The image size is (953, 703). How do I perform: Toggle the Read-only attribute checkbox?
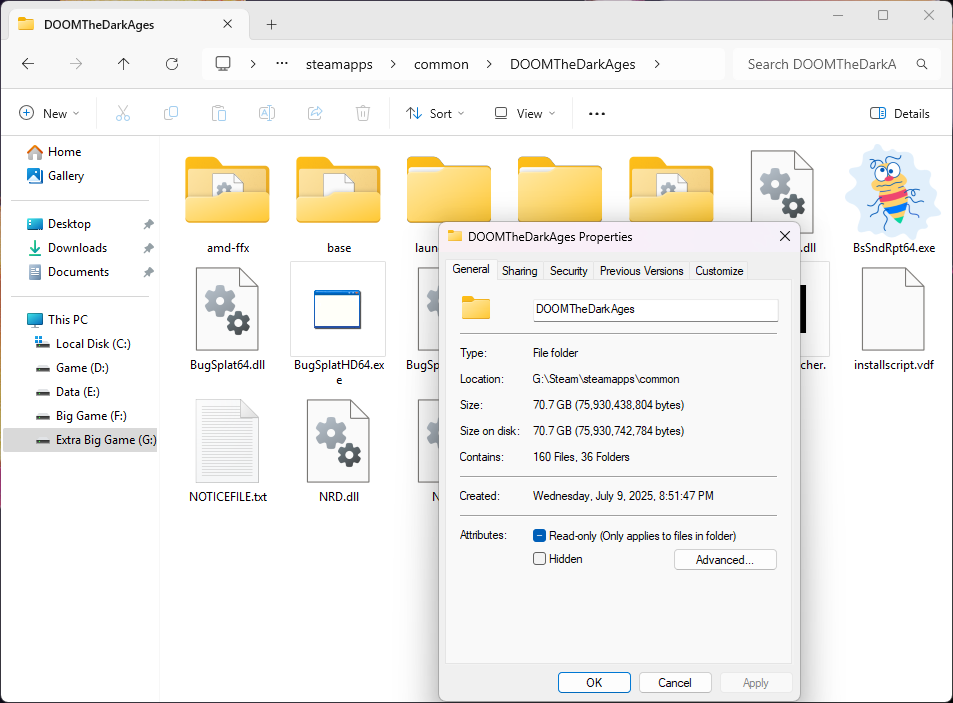tap(540, 535)
